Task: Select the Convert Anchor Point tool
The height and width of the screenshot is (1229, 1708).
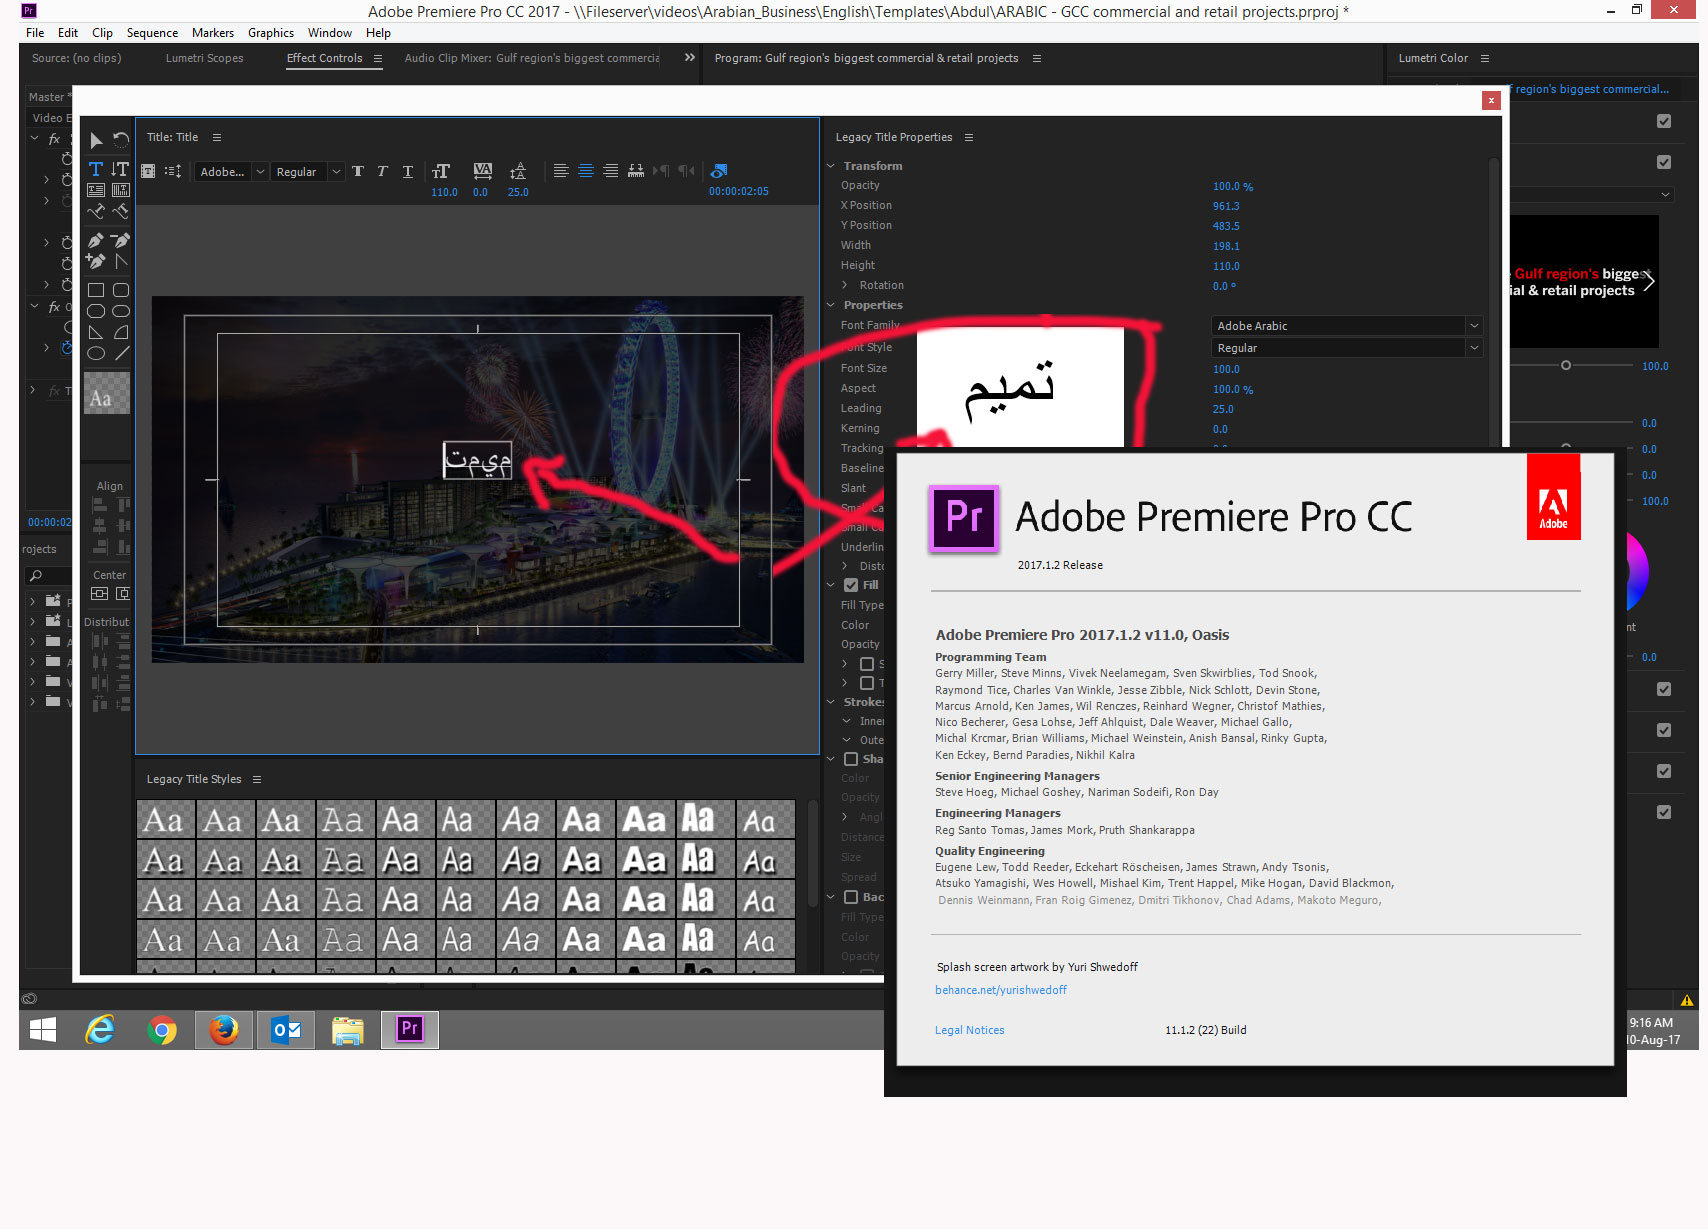Action: click(121, 262)
